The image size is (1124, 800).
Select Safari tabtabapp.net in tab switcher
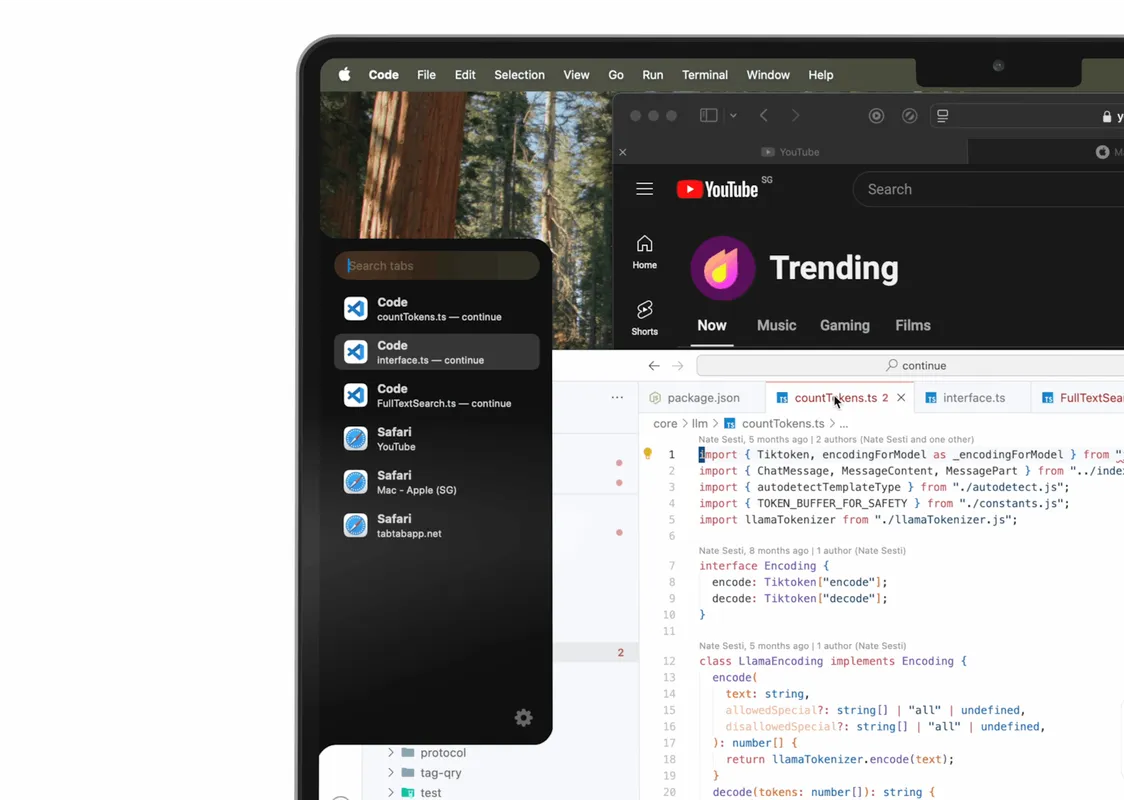pyautogui.click(x=436, y=525)
